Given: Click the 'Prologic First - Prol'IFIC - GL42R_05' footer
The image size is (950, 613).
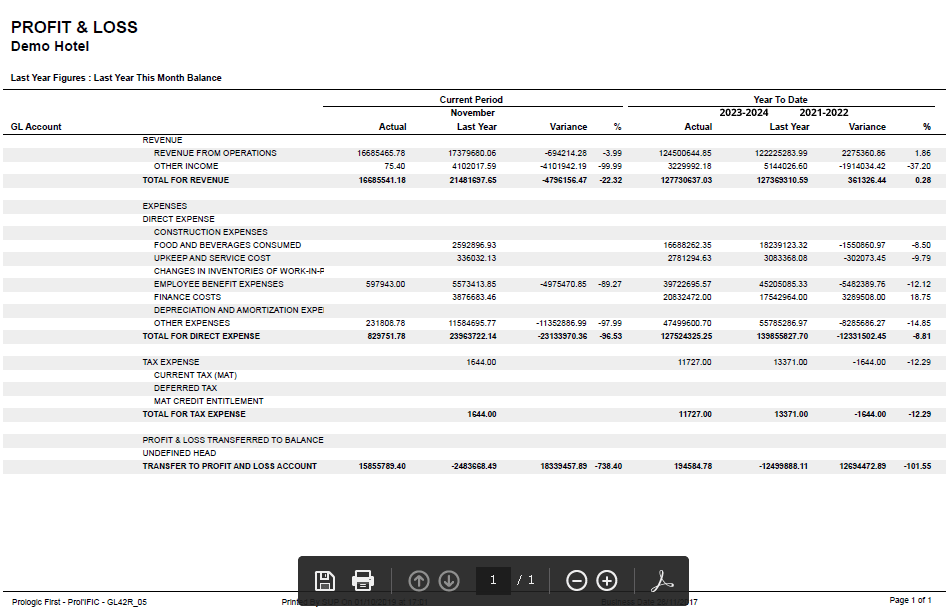Looking at the screenshot, I should [79, 601].
